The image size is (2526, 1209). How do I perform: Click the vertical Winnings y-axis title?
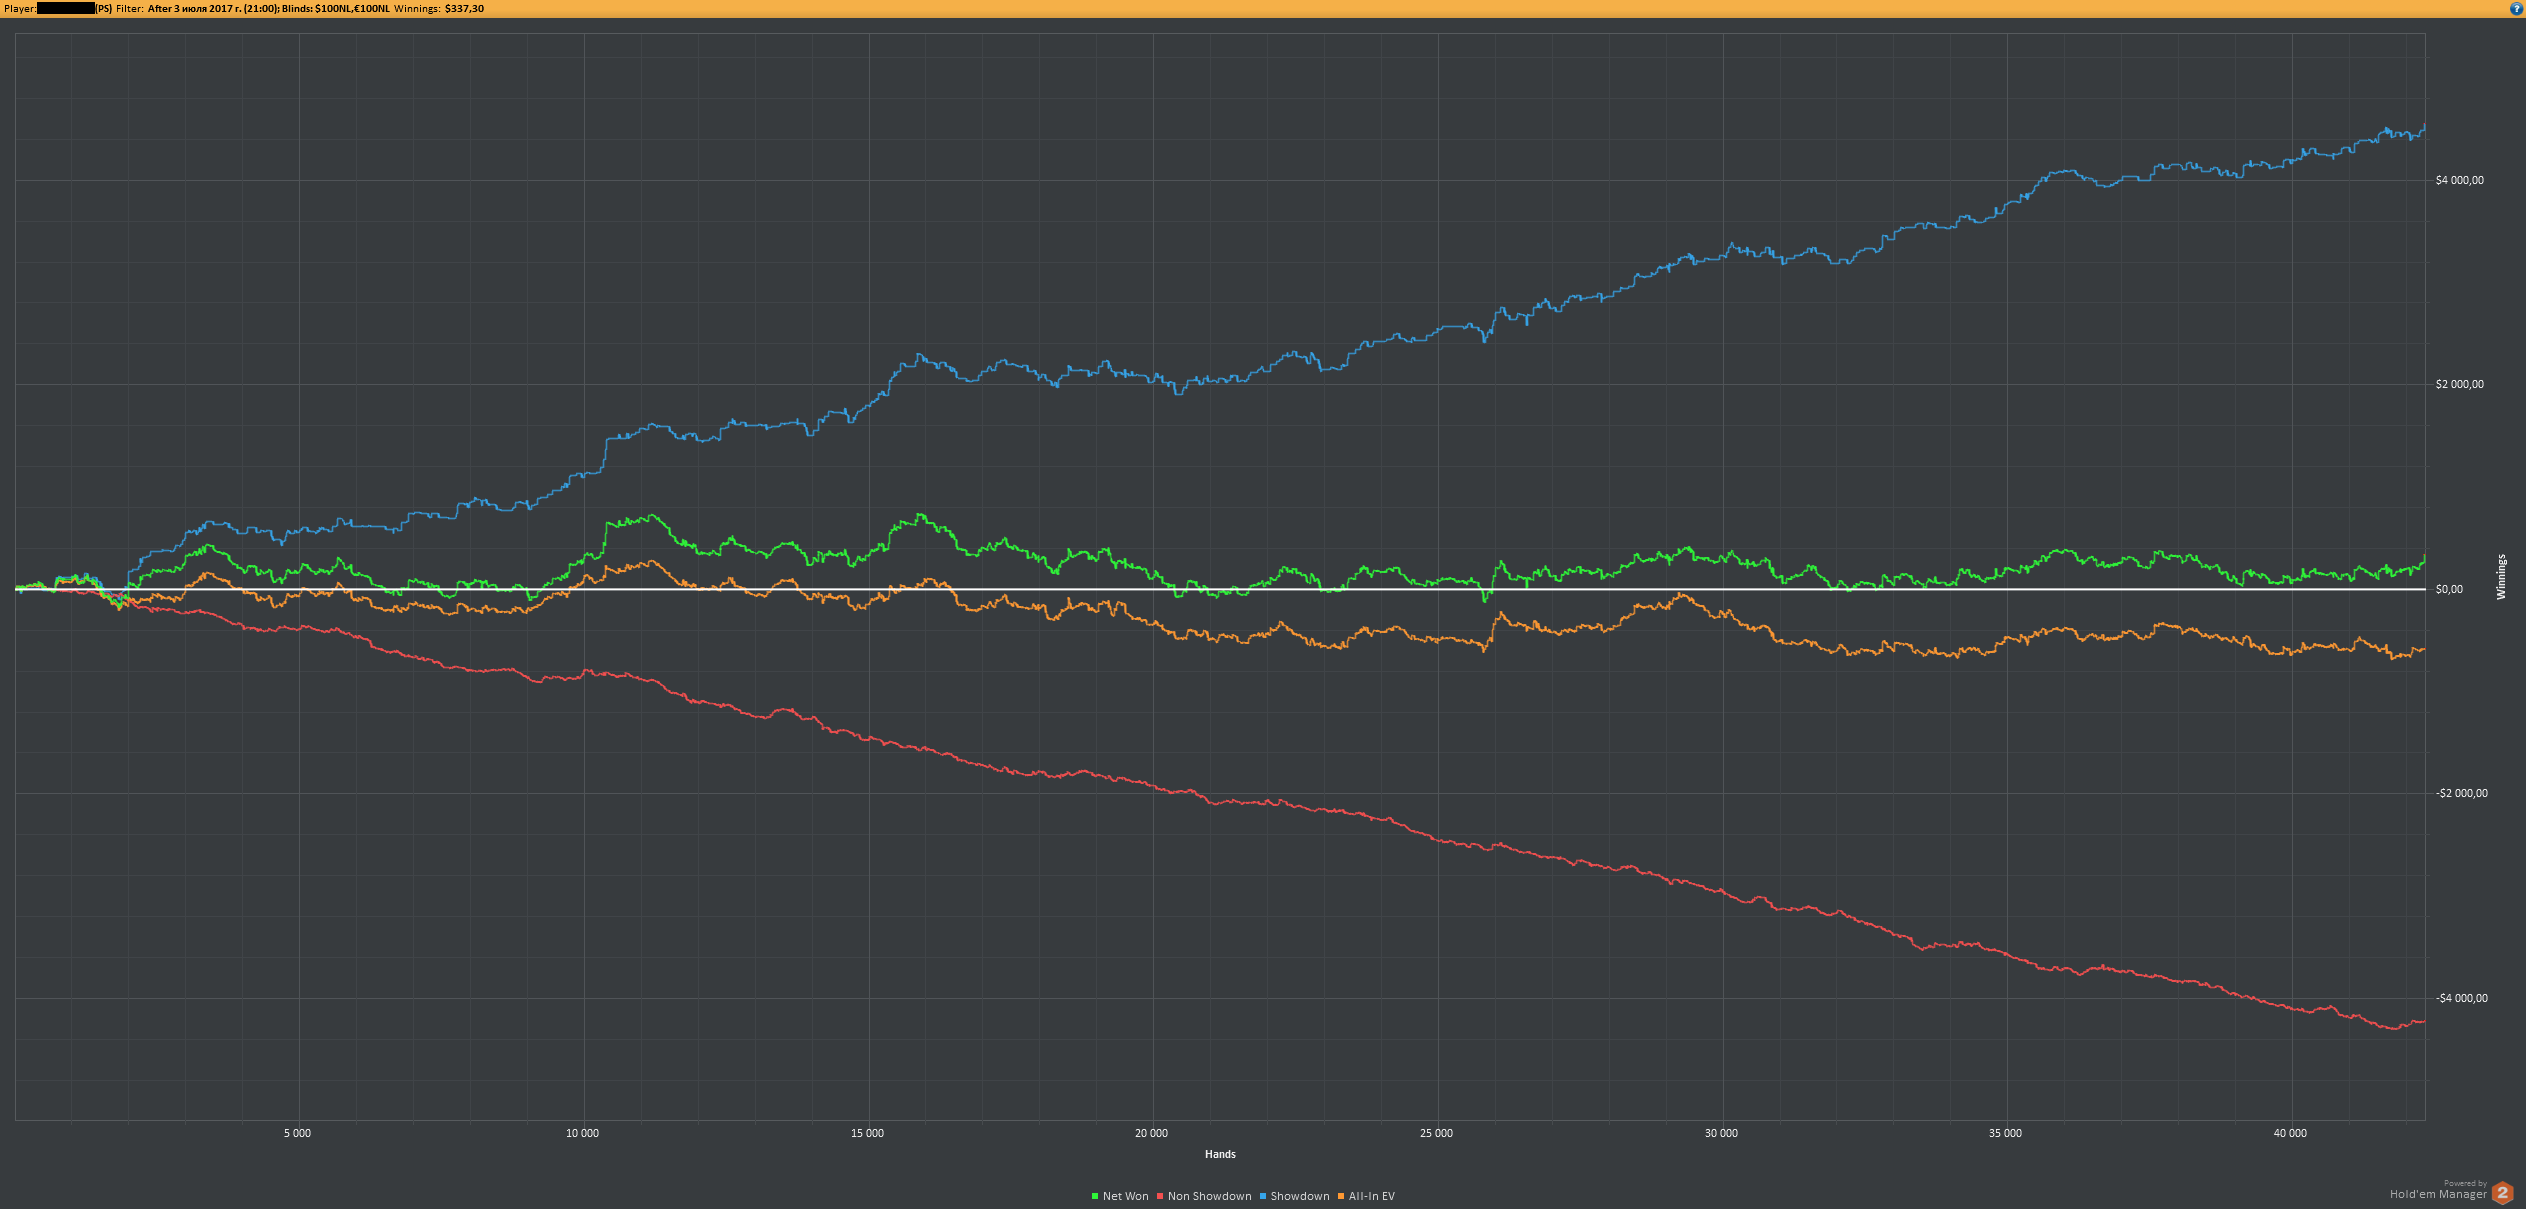click(x=2501, y=577)
